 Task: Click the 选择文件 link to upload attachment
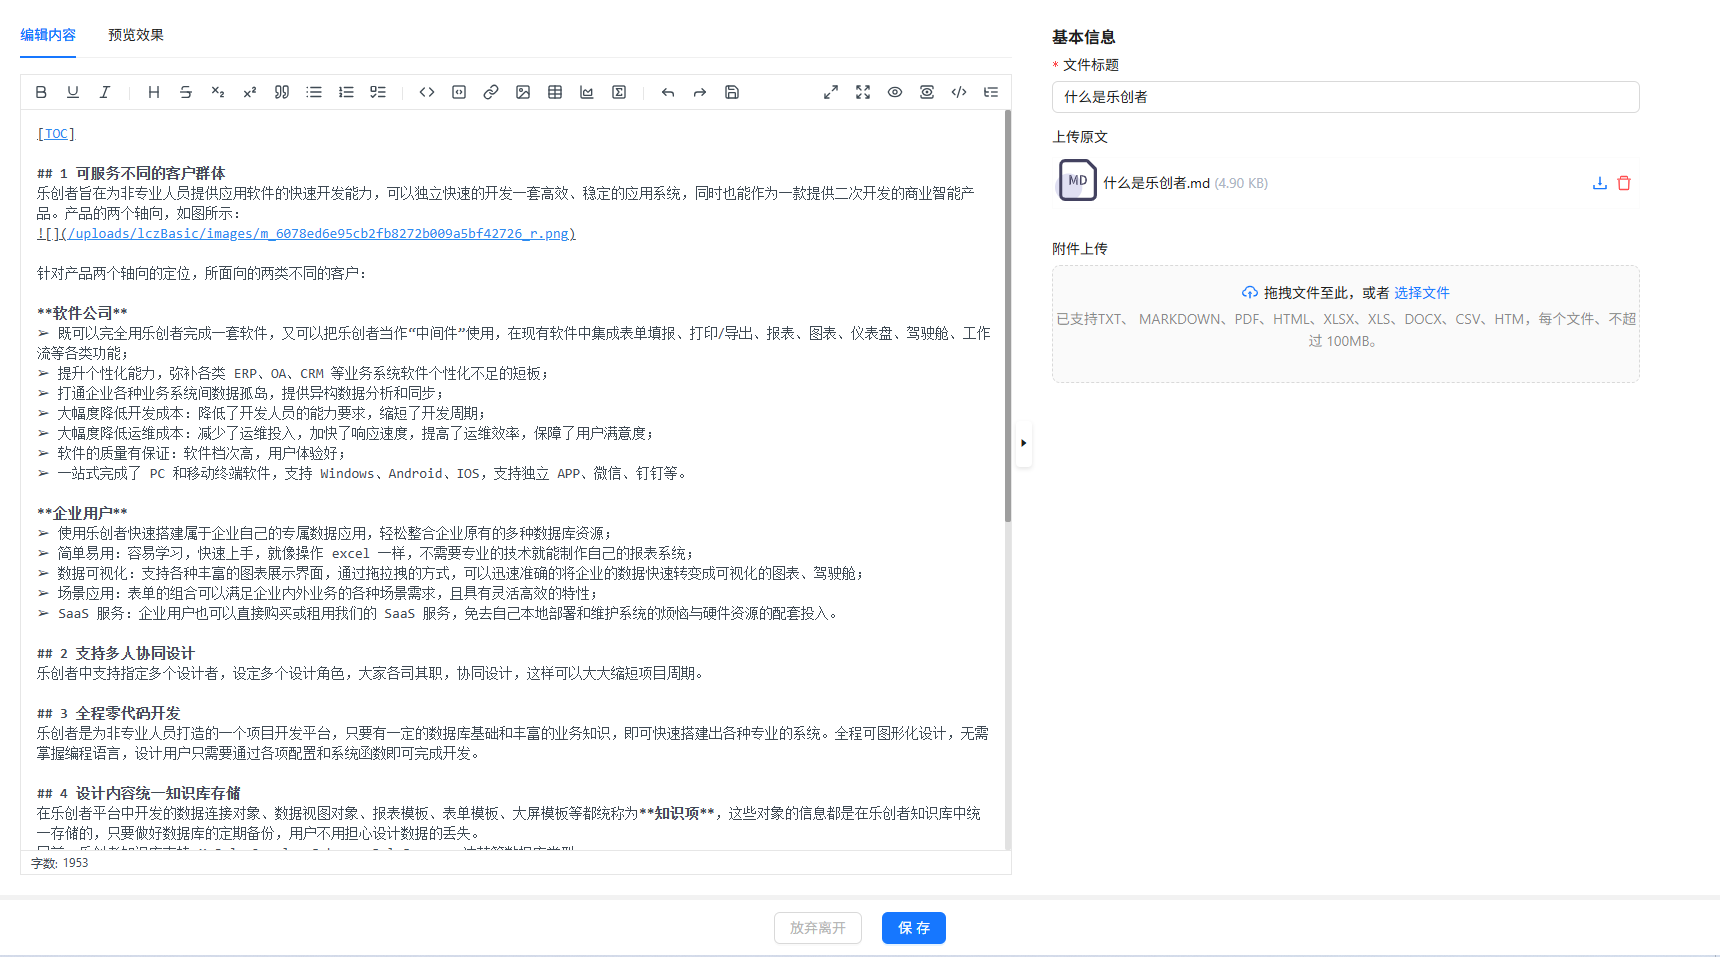[x=1421, y=293]
